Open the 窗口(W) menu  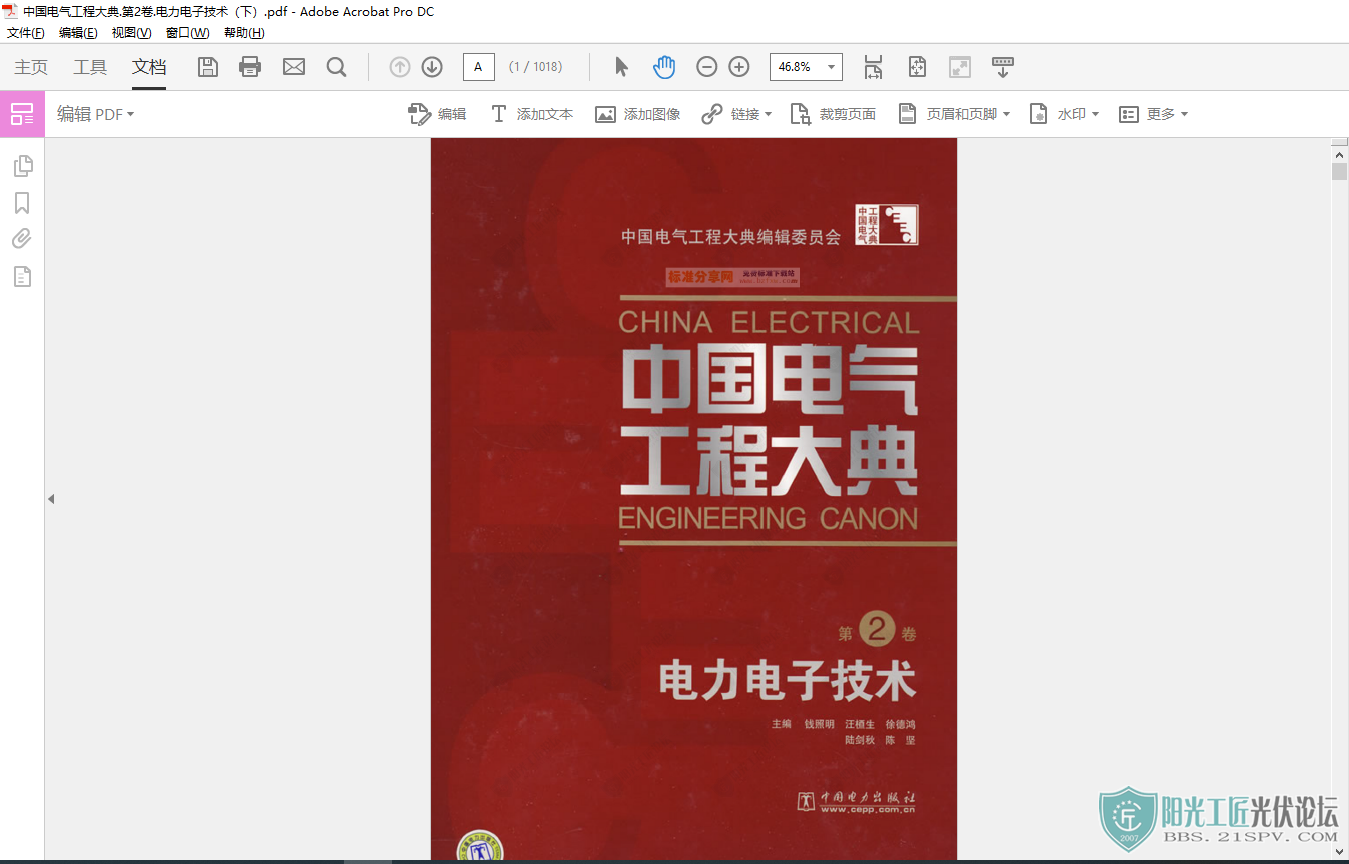187,33
